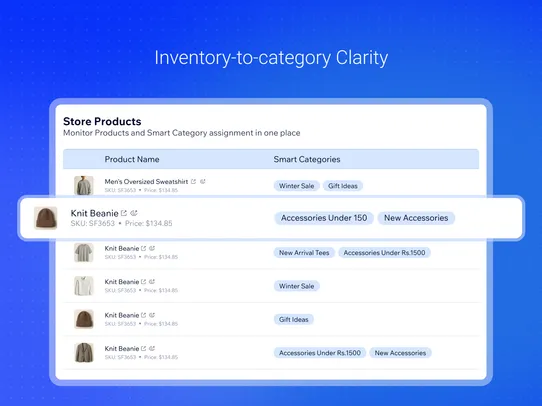The height and width of the screenshot is (406, 542).
Task: Click icon right of external-link icon in blazer thumbnail row
Action: (x=152, y=348)
